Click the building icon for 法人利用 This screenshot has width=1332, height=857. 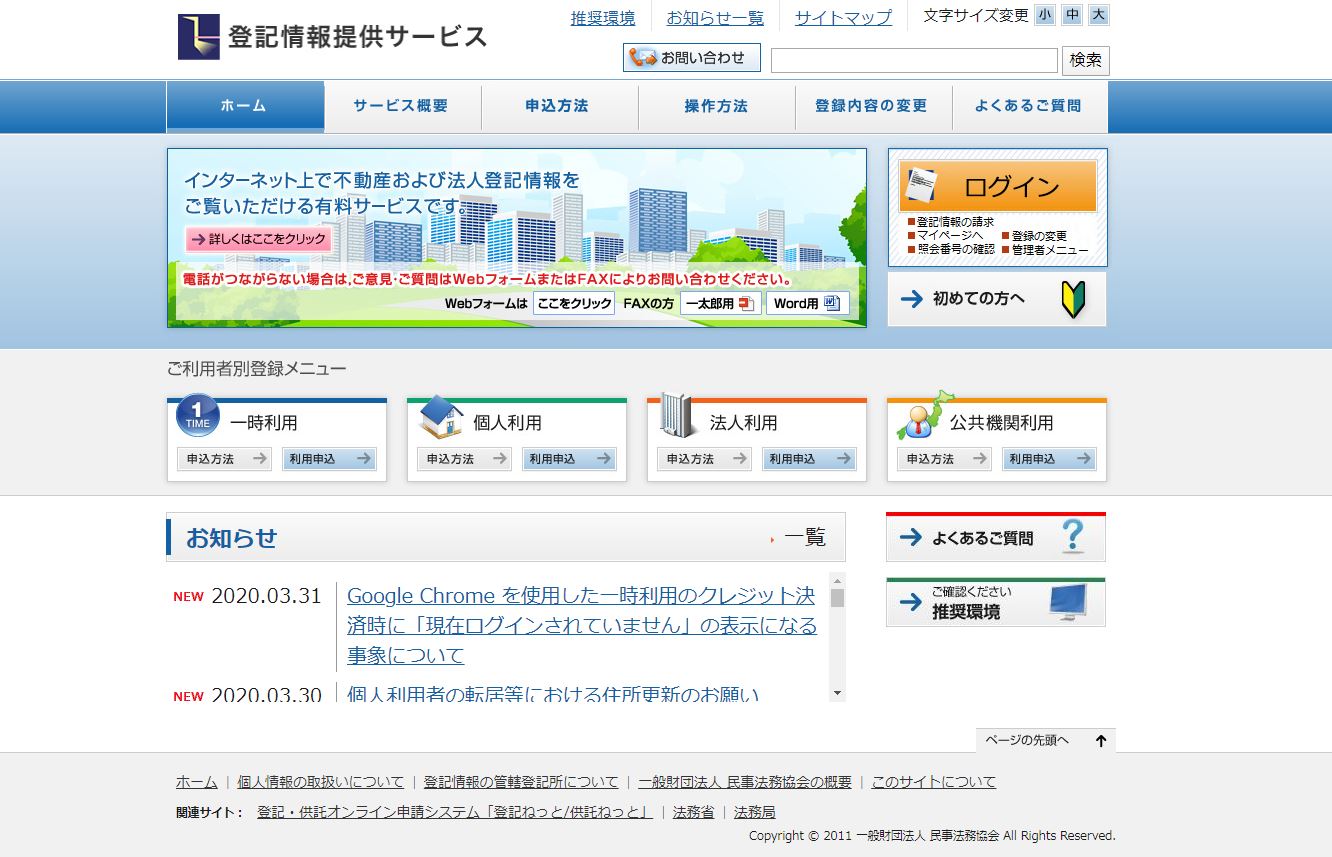pyautogui.click(x=677, y=416)
